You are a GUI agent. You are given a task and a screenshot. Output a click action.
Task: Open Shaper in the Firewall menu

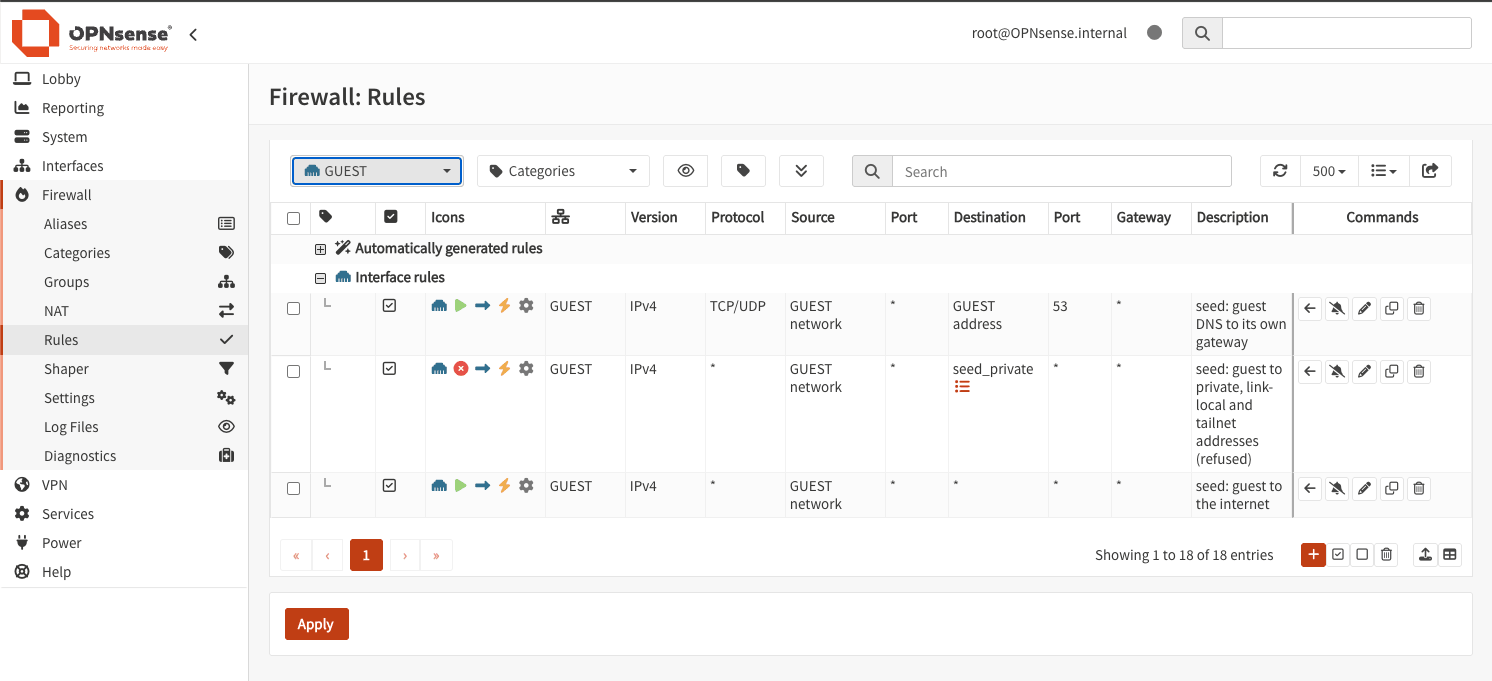[124, 369]
